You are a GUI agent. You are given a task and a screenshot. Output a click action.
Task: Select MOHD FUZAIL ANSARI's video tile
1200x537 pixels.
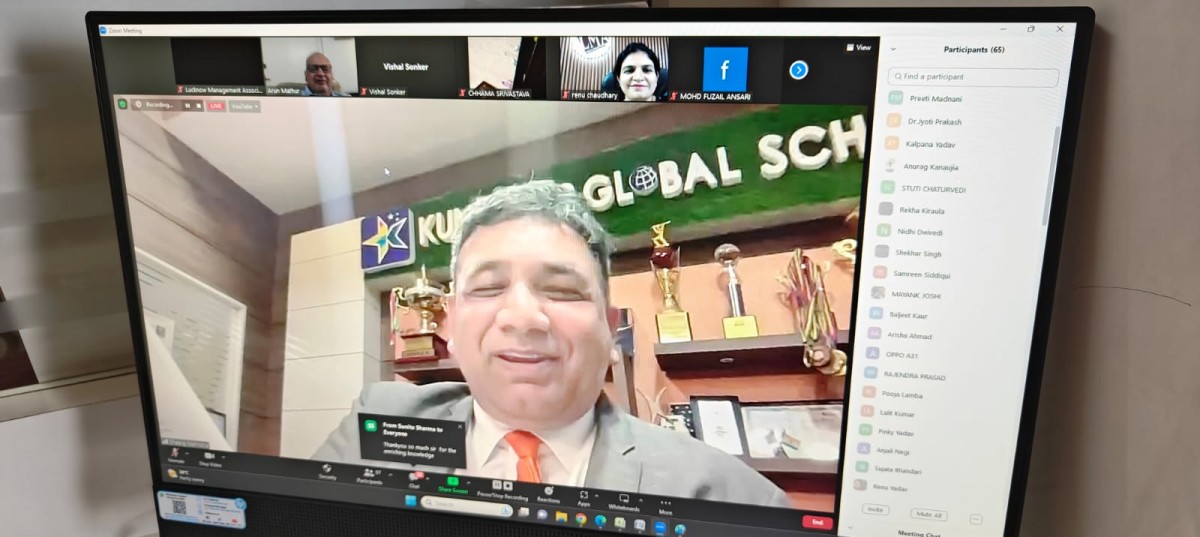[x=725, y=69]
